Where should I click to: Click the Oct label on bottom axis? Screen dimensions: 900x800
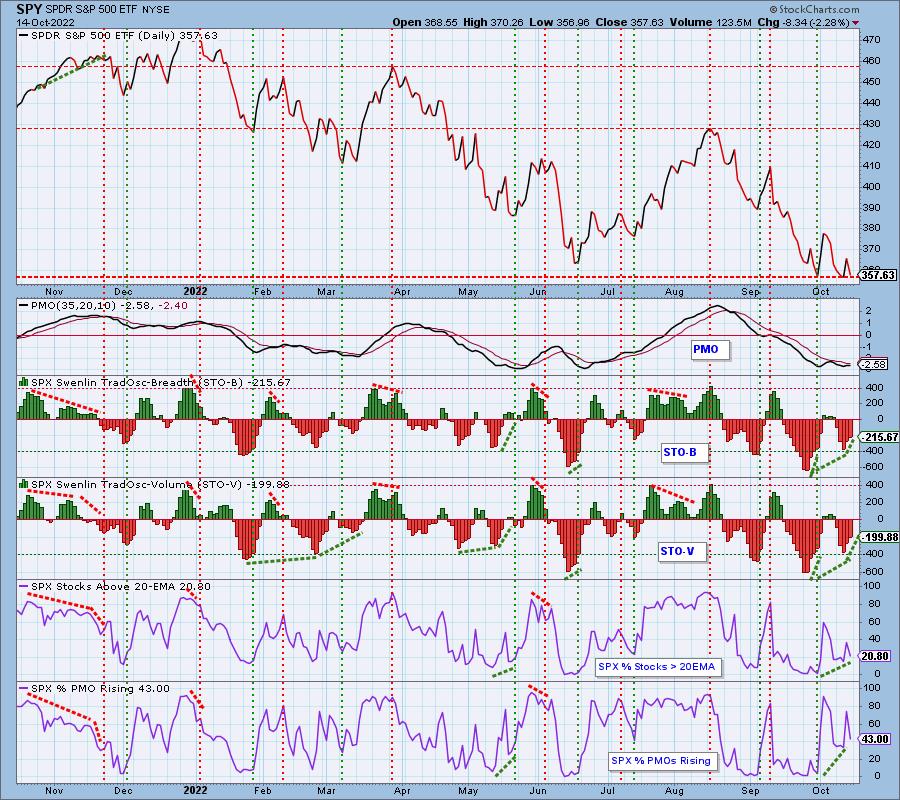(x=821, y=790)
